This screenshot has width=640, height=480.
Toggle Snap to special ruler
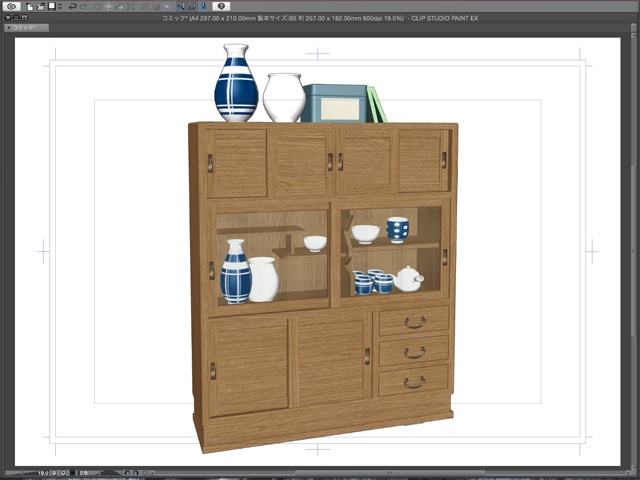pyautogui.click(x=192, y=6)
